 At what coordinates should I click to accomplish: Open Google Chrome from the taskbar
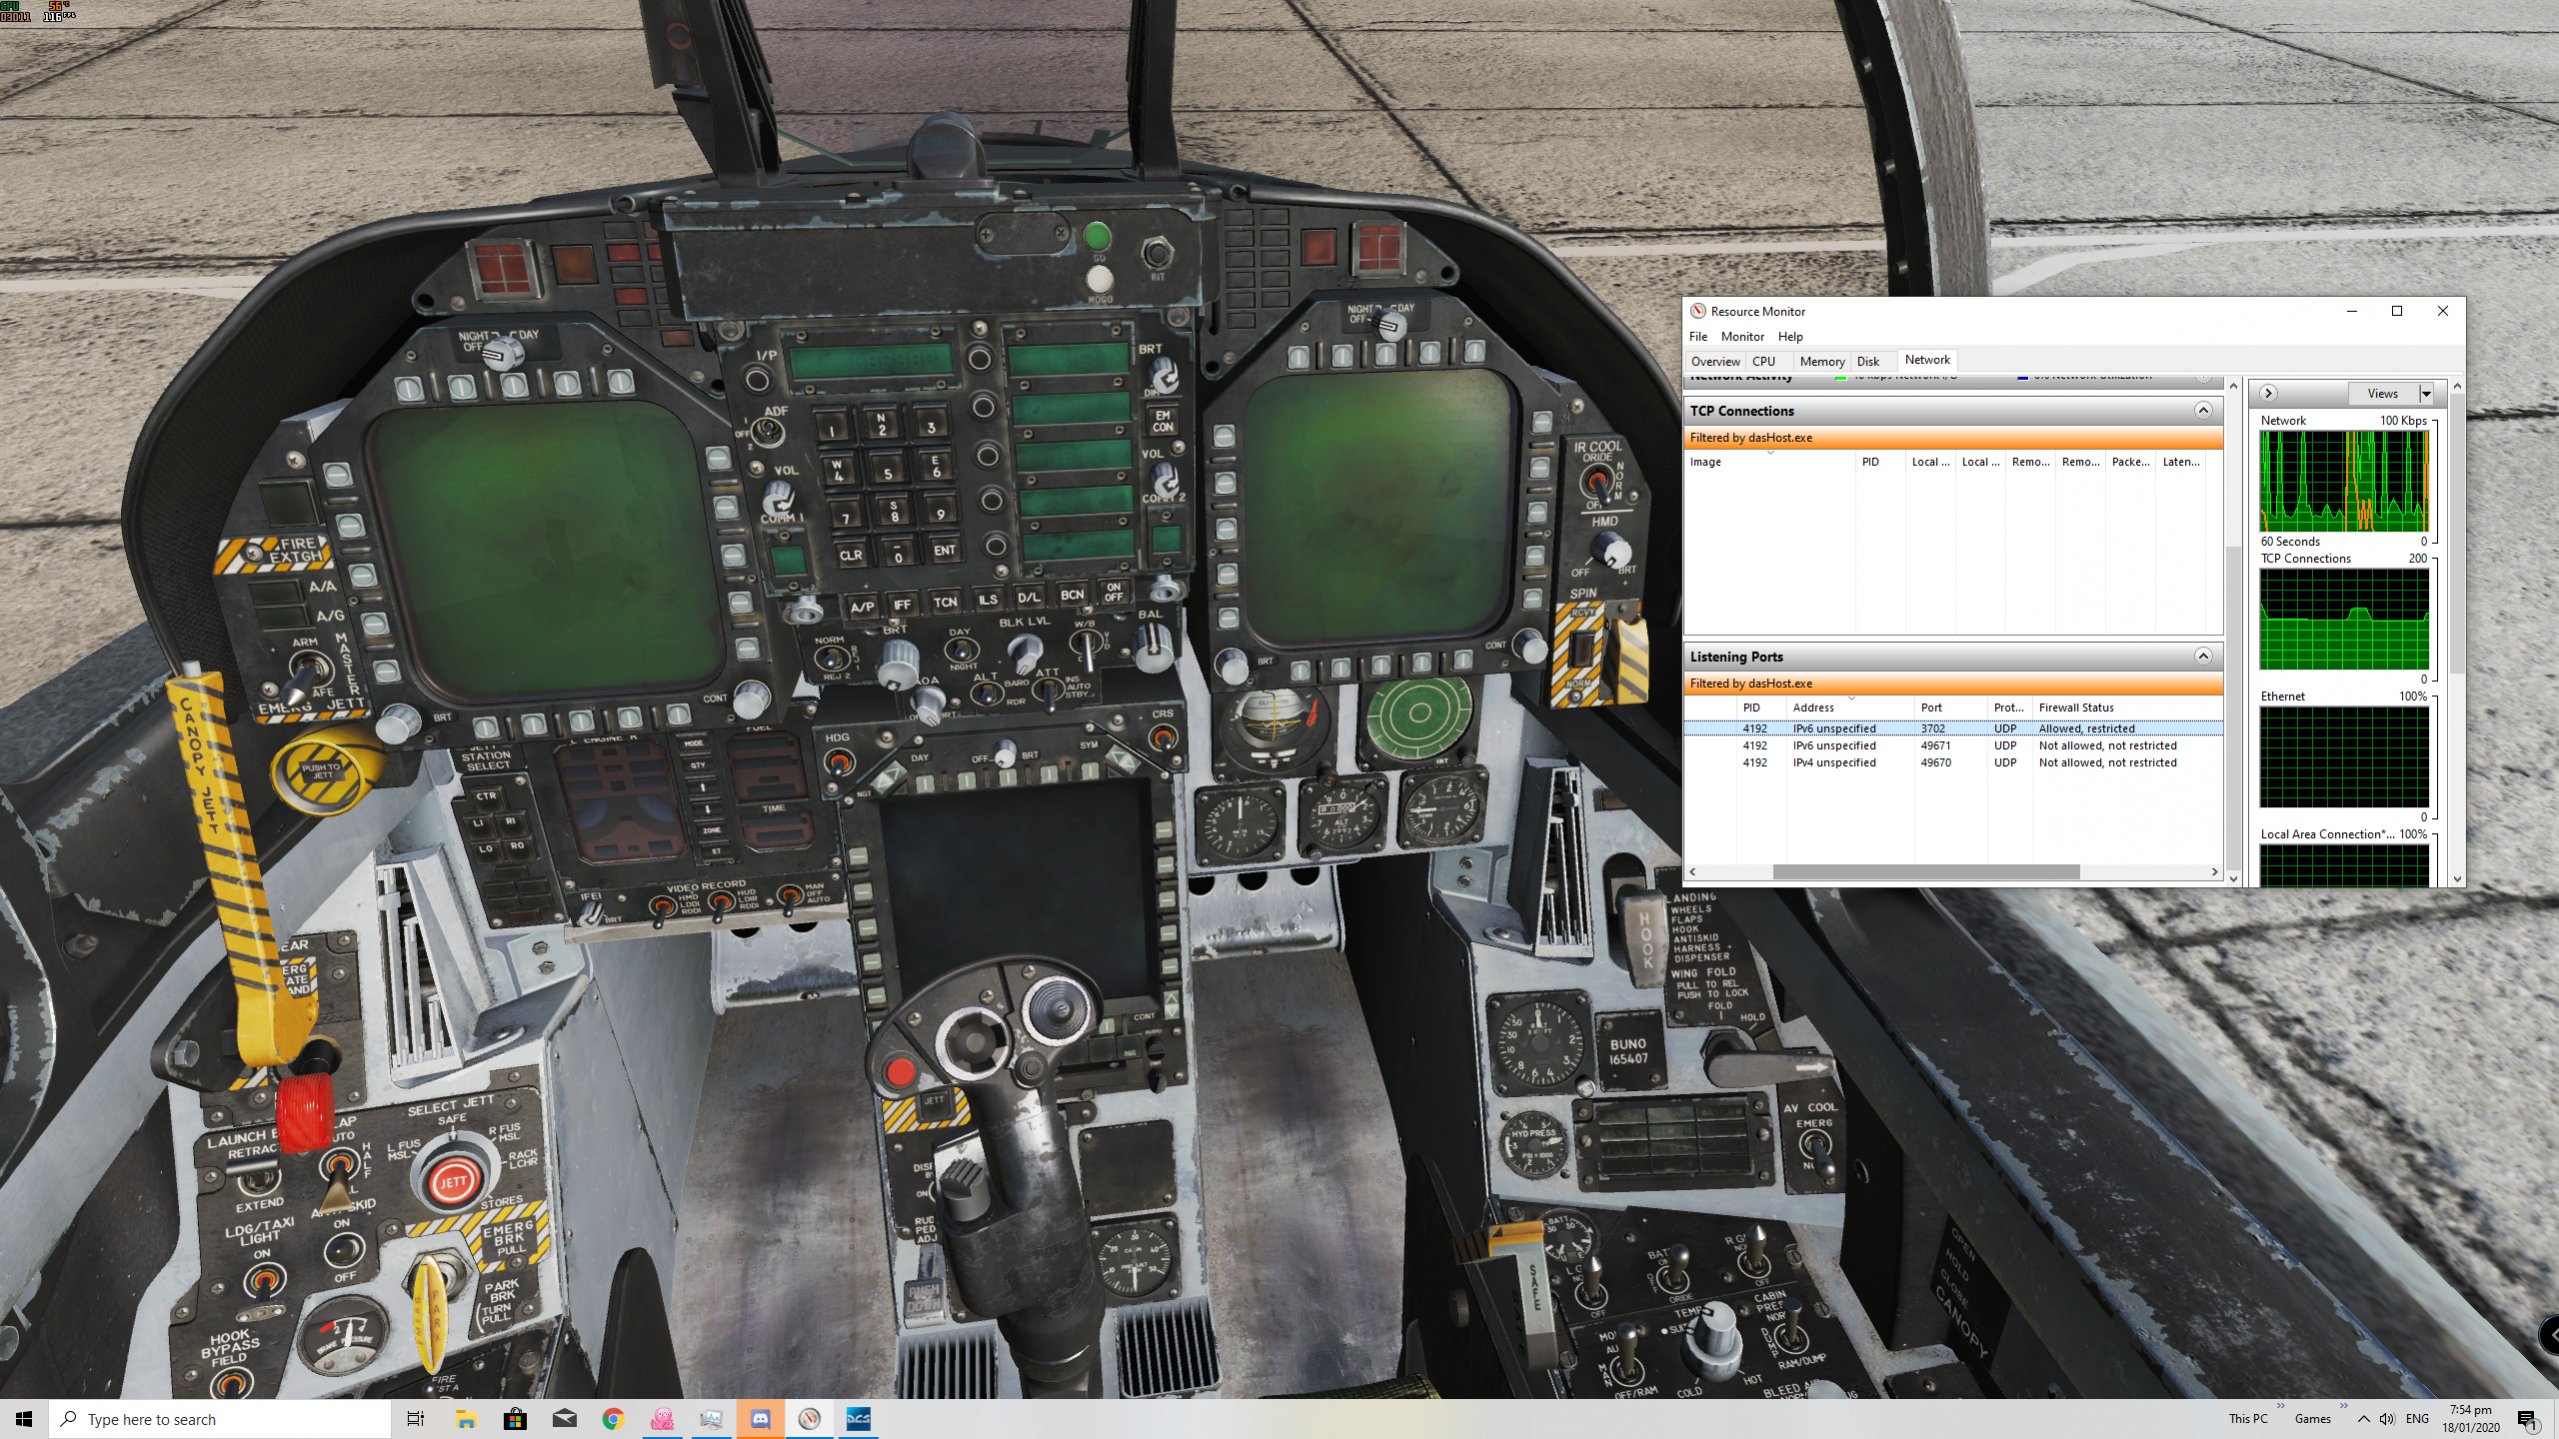coord(613,1419)
